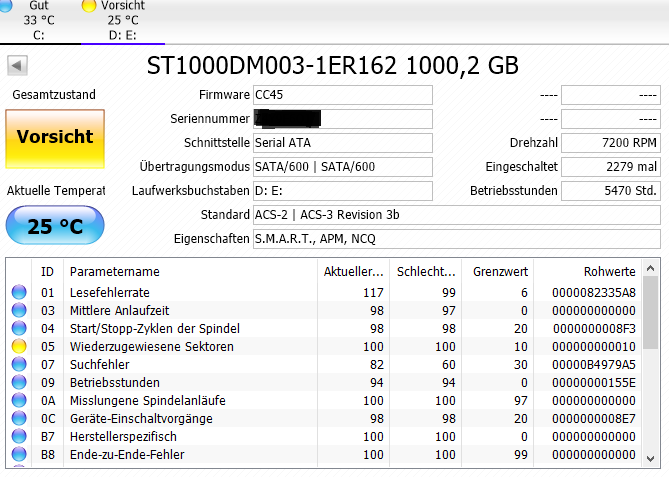
Task: Click the Laufwerksbuchstaben field D: E:
Action: (343, 190)
